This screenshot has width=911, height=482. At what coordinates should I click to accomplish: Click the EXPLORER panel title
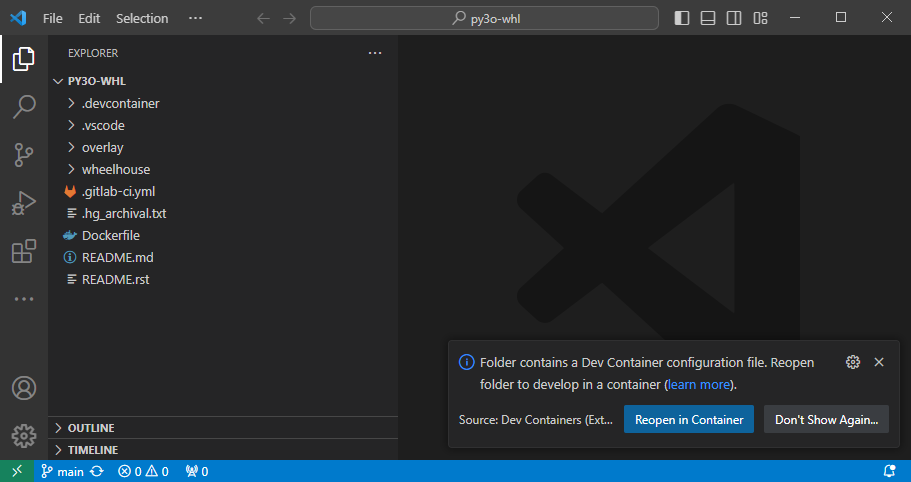[93, 53]
